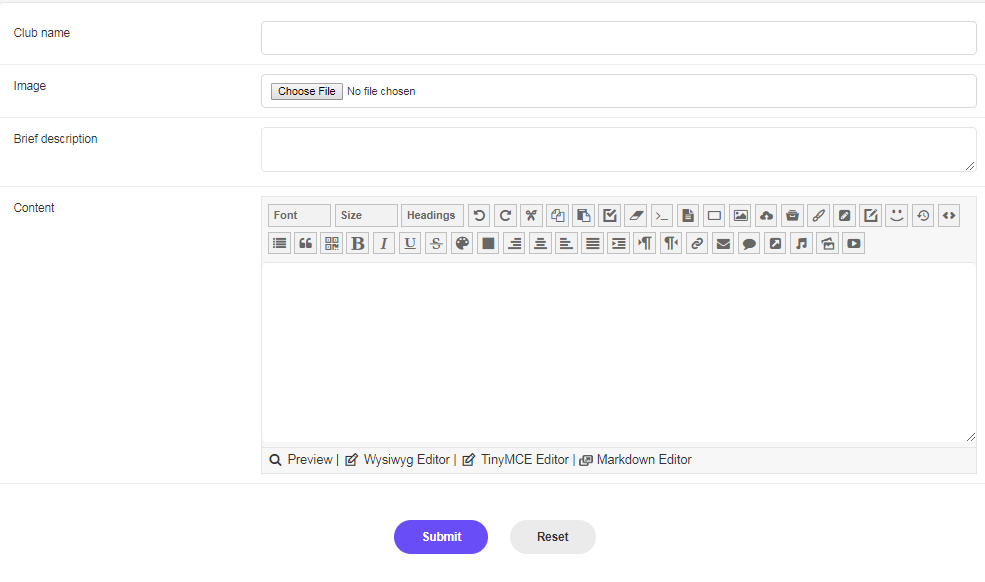The image size is (985, 582).
Task: Click the bulleted list icon
Action: pyautogui.click(x=280, y=243)
